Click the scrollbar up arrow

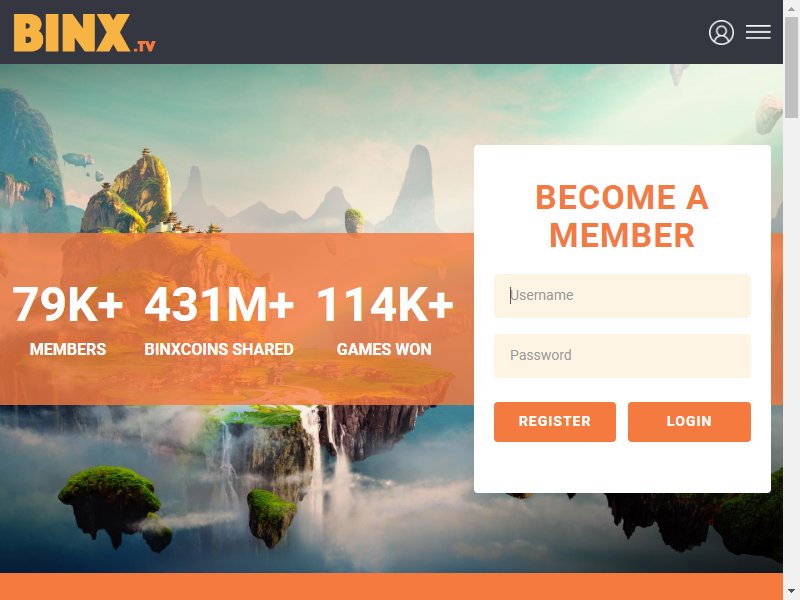[791, 8]
